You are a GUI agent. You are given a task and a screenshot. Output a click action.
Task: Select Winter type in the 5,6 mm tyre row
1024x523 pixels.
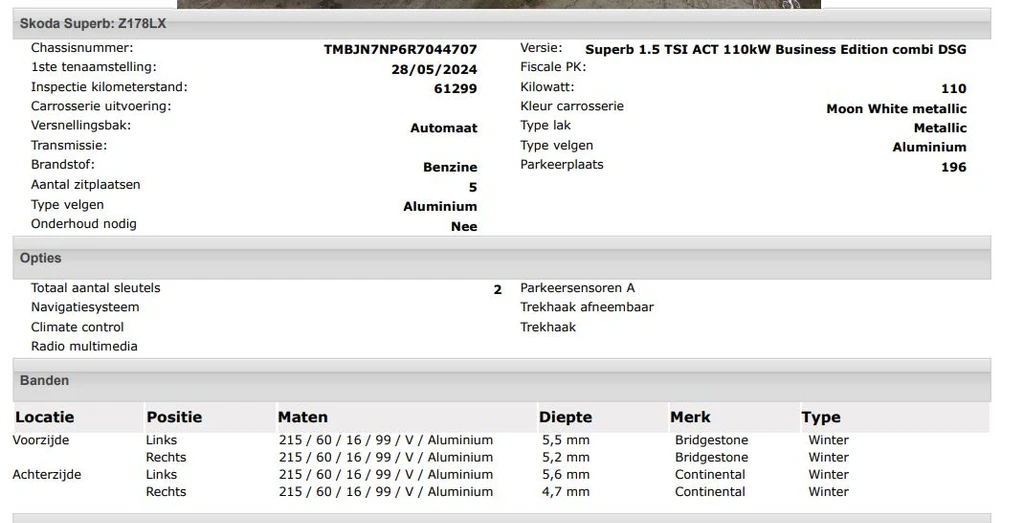829,475
